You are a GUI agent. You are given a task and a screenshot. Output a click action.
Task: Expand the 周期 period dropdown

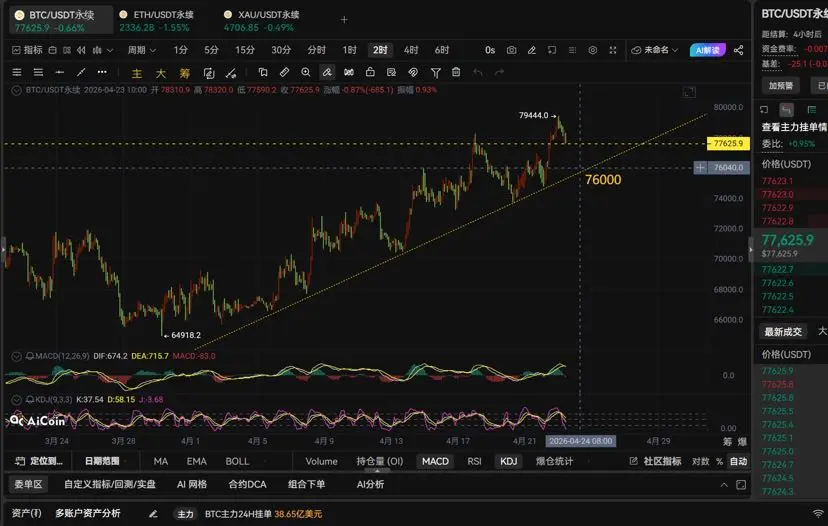click(x=142, y=50)
